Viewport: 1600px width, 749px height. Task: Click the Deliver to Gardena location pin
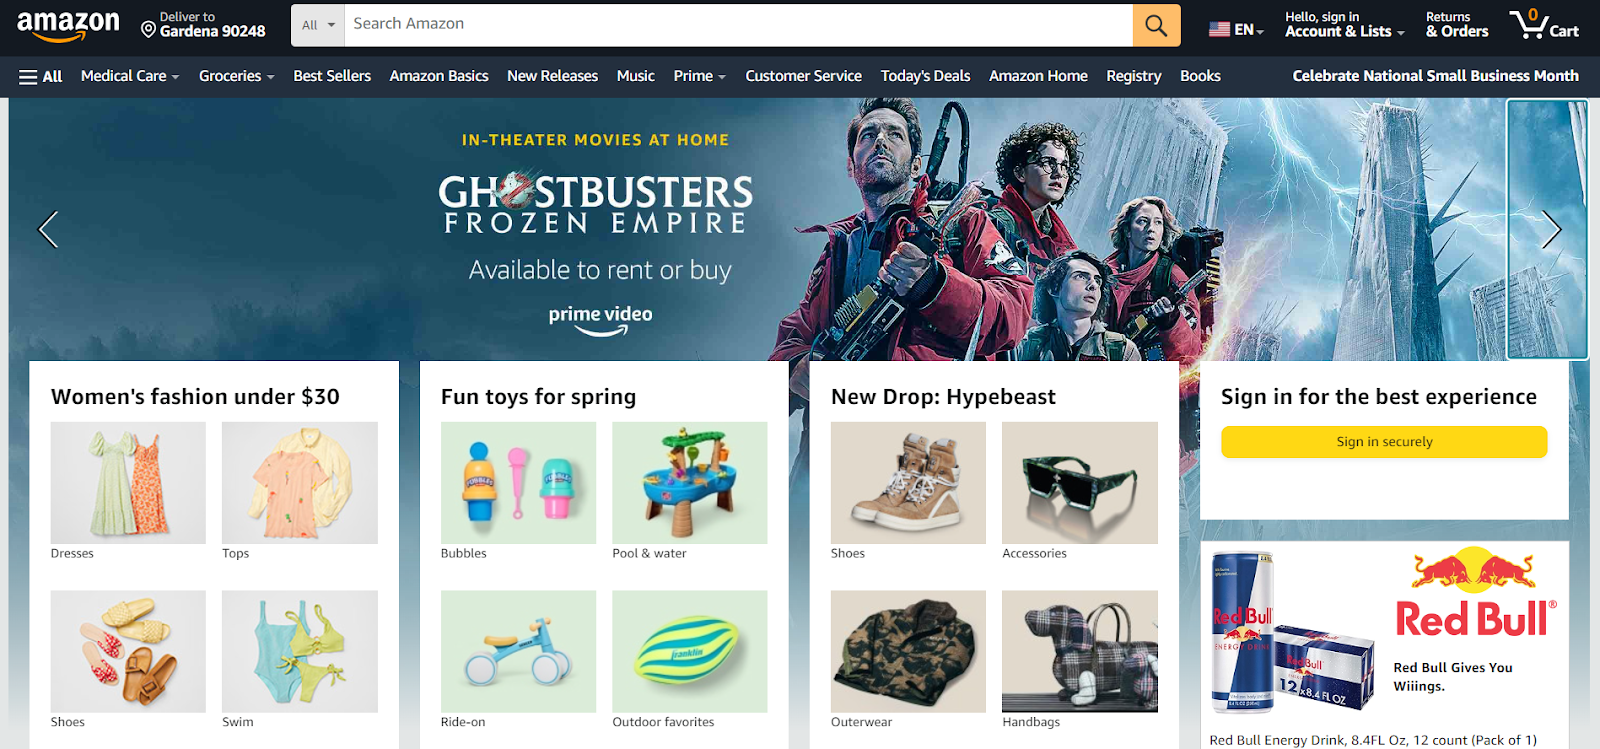(148, 30)
